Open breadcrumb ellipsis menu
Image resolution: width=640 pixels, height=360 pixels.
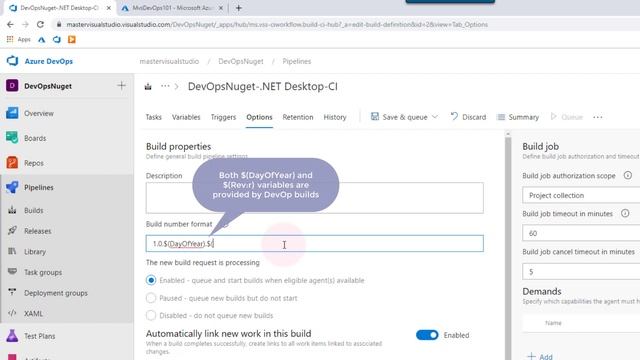[165, 86]
